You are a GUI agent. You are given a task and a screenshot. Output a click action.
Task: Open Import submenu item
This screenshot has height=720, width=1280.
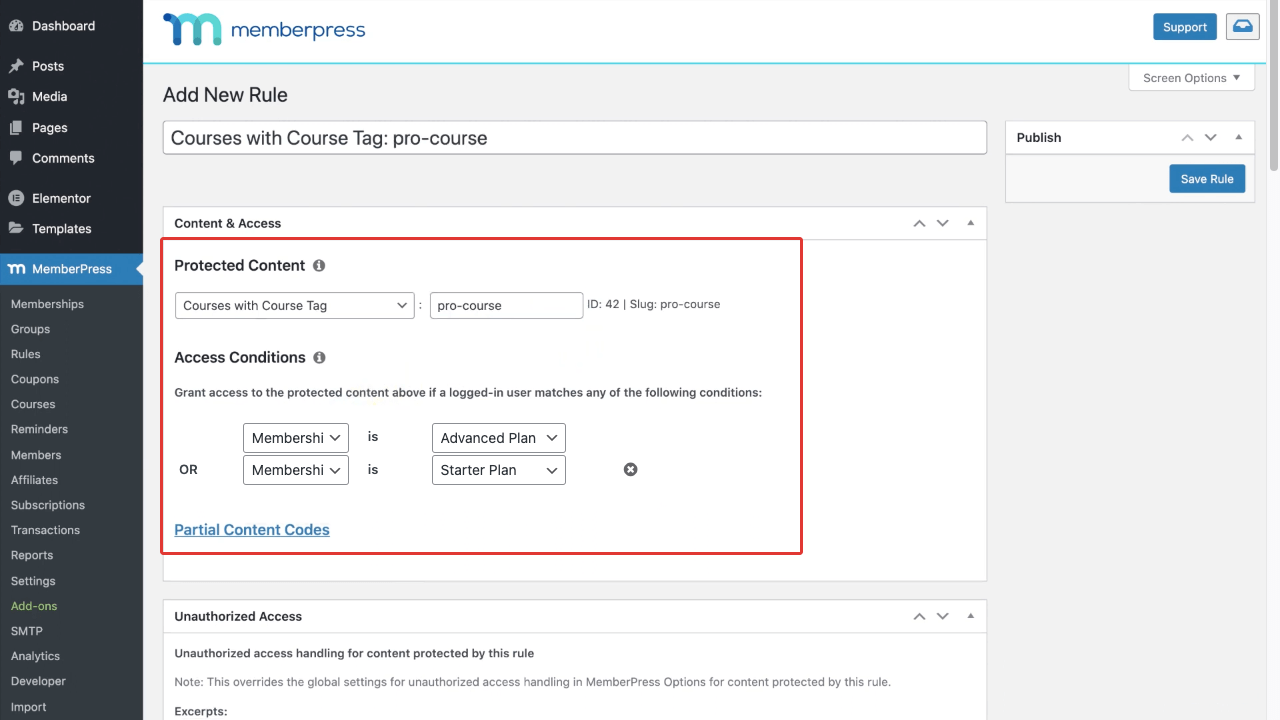point(29,707)
